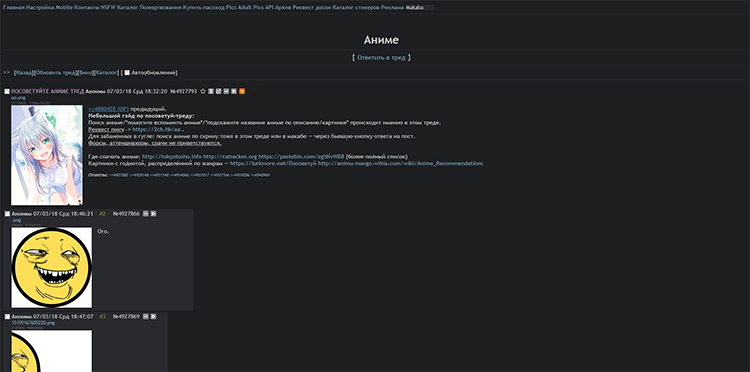
Task: Select the checkbox for post #2
Action: [7, 214]
